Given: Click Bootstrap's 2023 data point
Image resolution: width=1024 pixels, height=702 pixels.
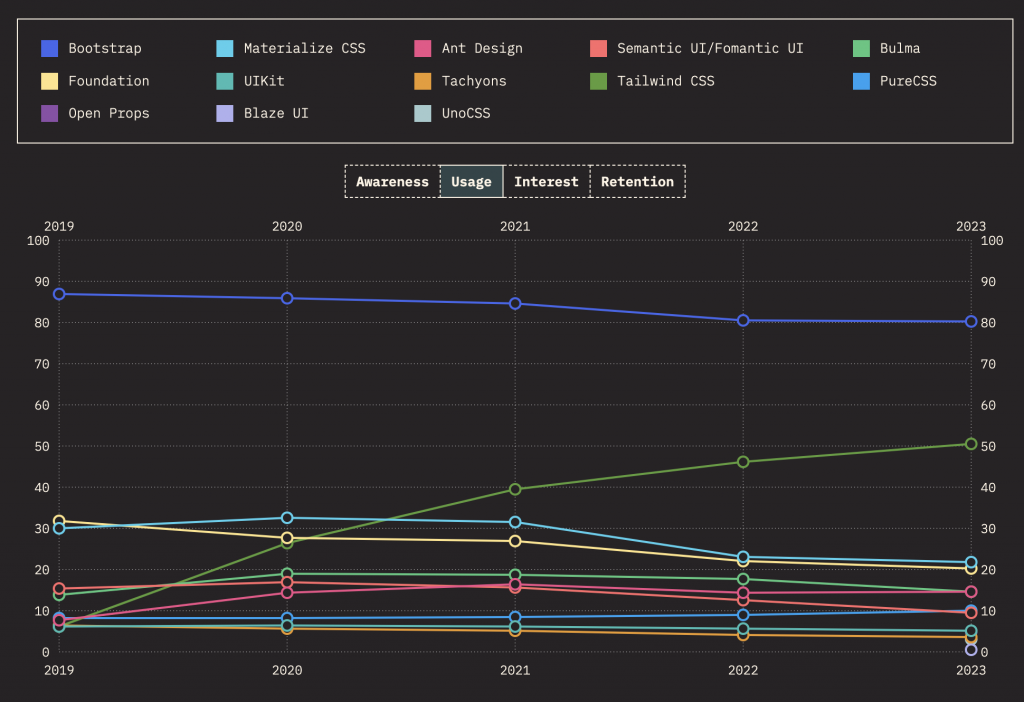Looking at the screenshot, I should [x=971, y=322].
